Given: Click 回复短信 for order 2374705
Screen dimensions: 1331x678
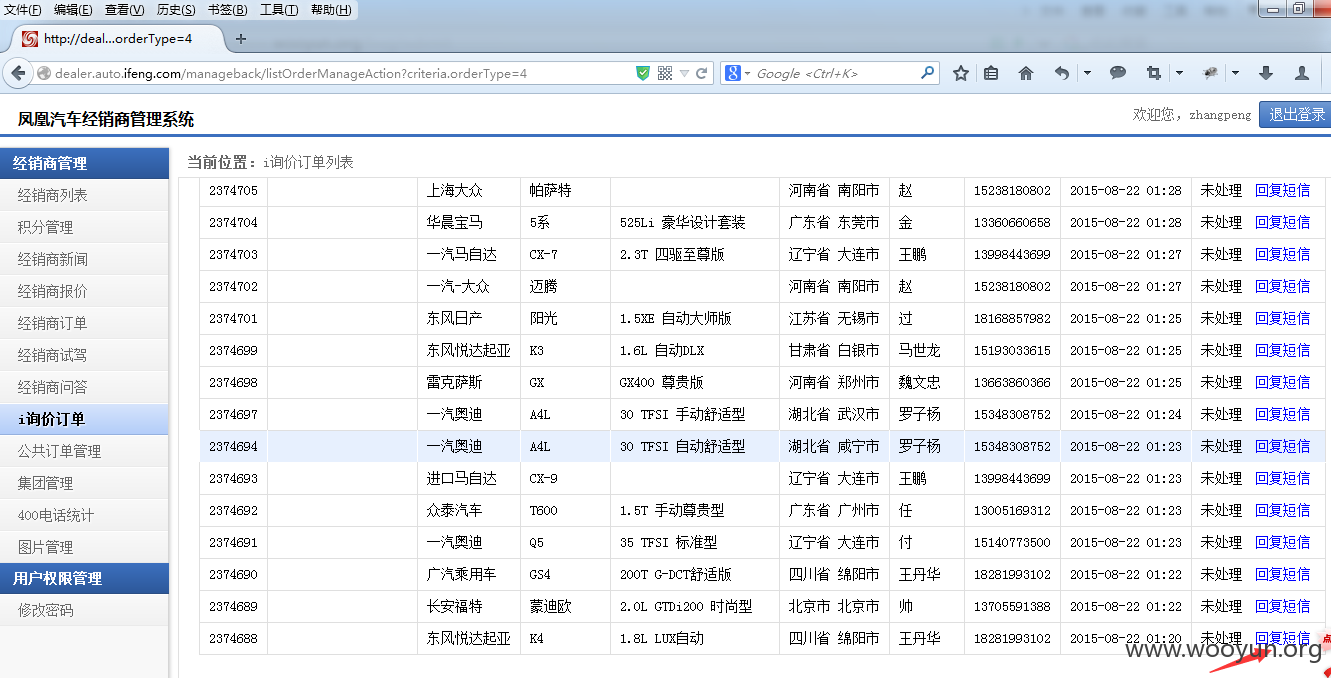Looking at the screenshot, I should click(x=1282, y=190).
